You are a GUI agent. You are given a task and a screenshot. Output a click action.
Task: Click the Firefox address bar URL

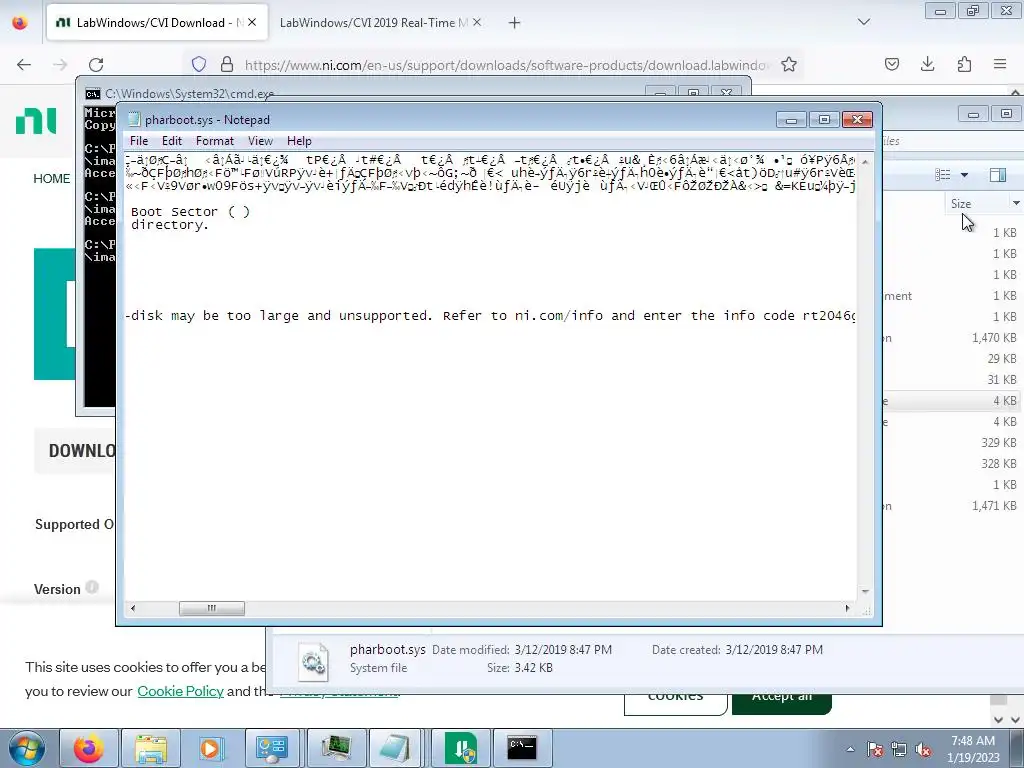(x=505, y=65)
